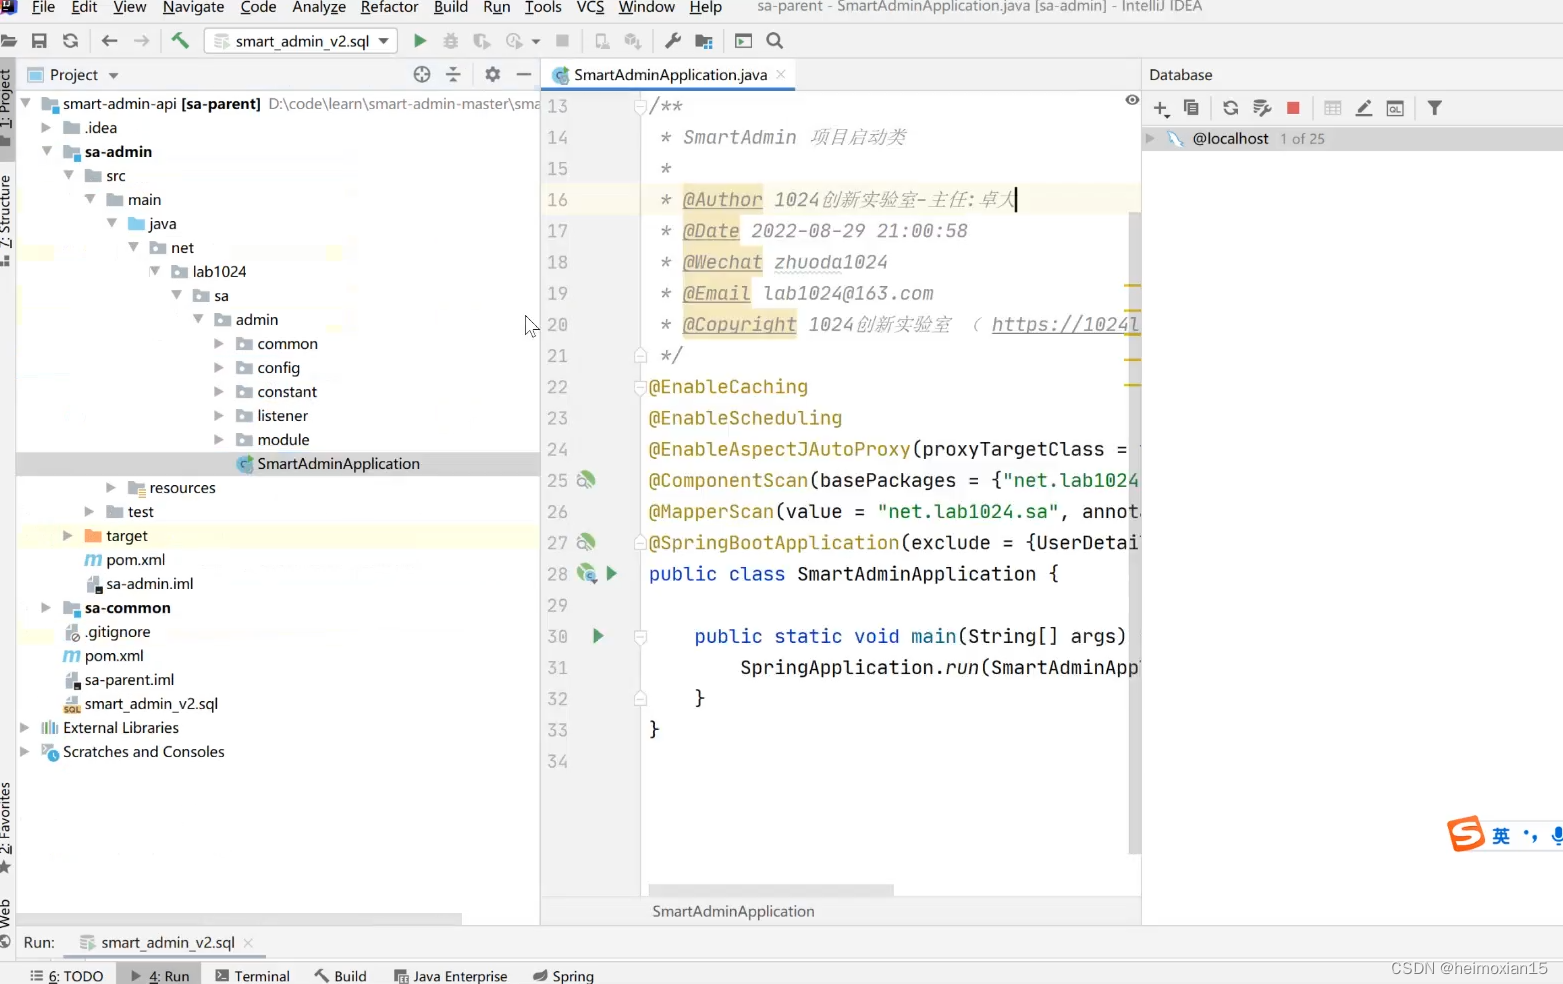
Task: Stop the database connection with red square
Action: tap(1293, 108)
